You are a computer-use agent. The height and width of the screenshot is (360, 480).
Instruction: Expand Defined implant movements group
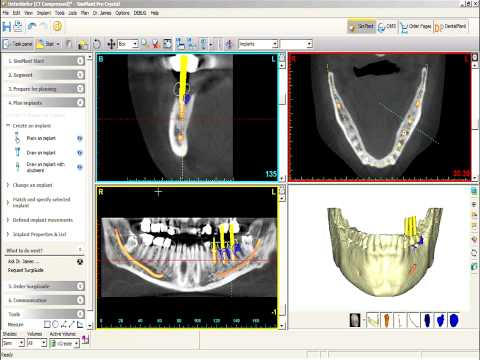[40, 220]
